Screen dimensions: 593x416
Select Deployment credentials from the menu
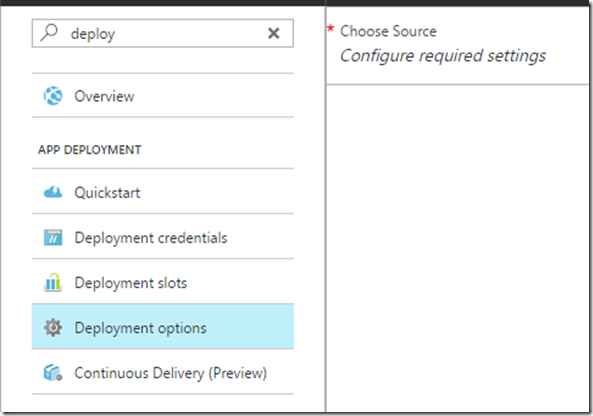click(x=163, y=237)
